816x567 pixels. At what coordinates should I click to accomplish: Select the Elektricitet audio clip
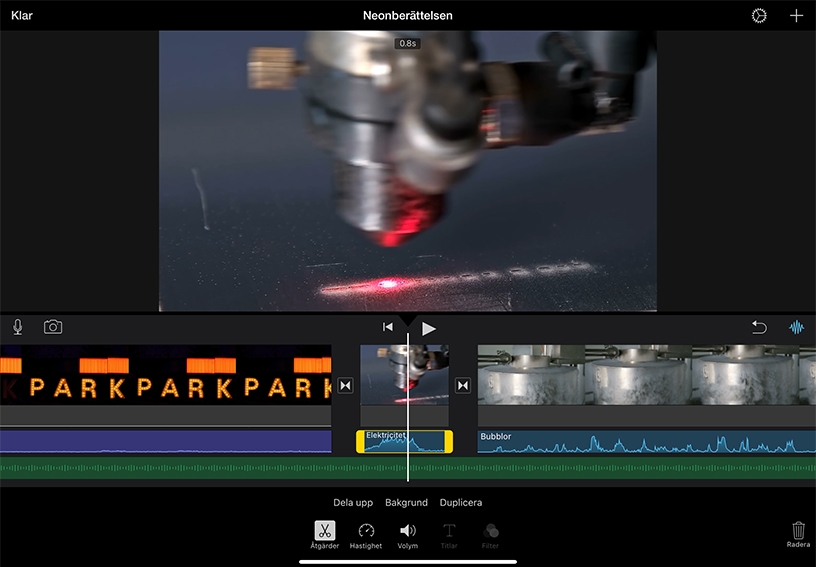point(404,442)
